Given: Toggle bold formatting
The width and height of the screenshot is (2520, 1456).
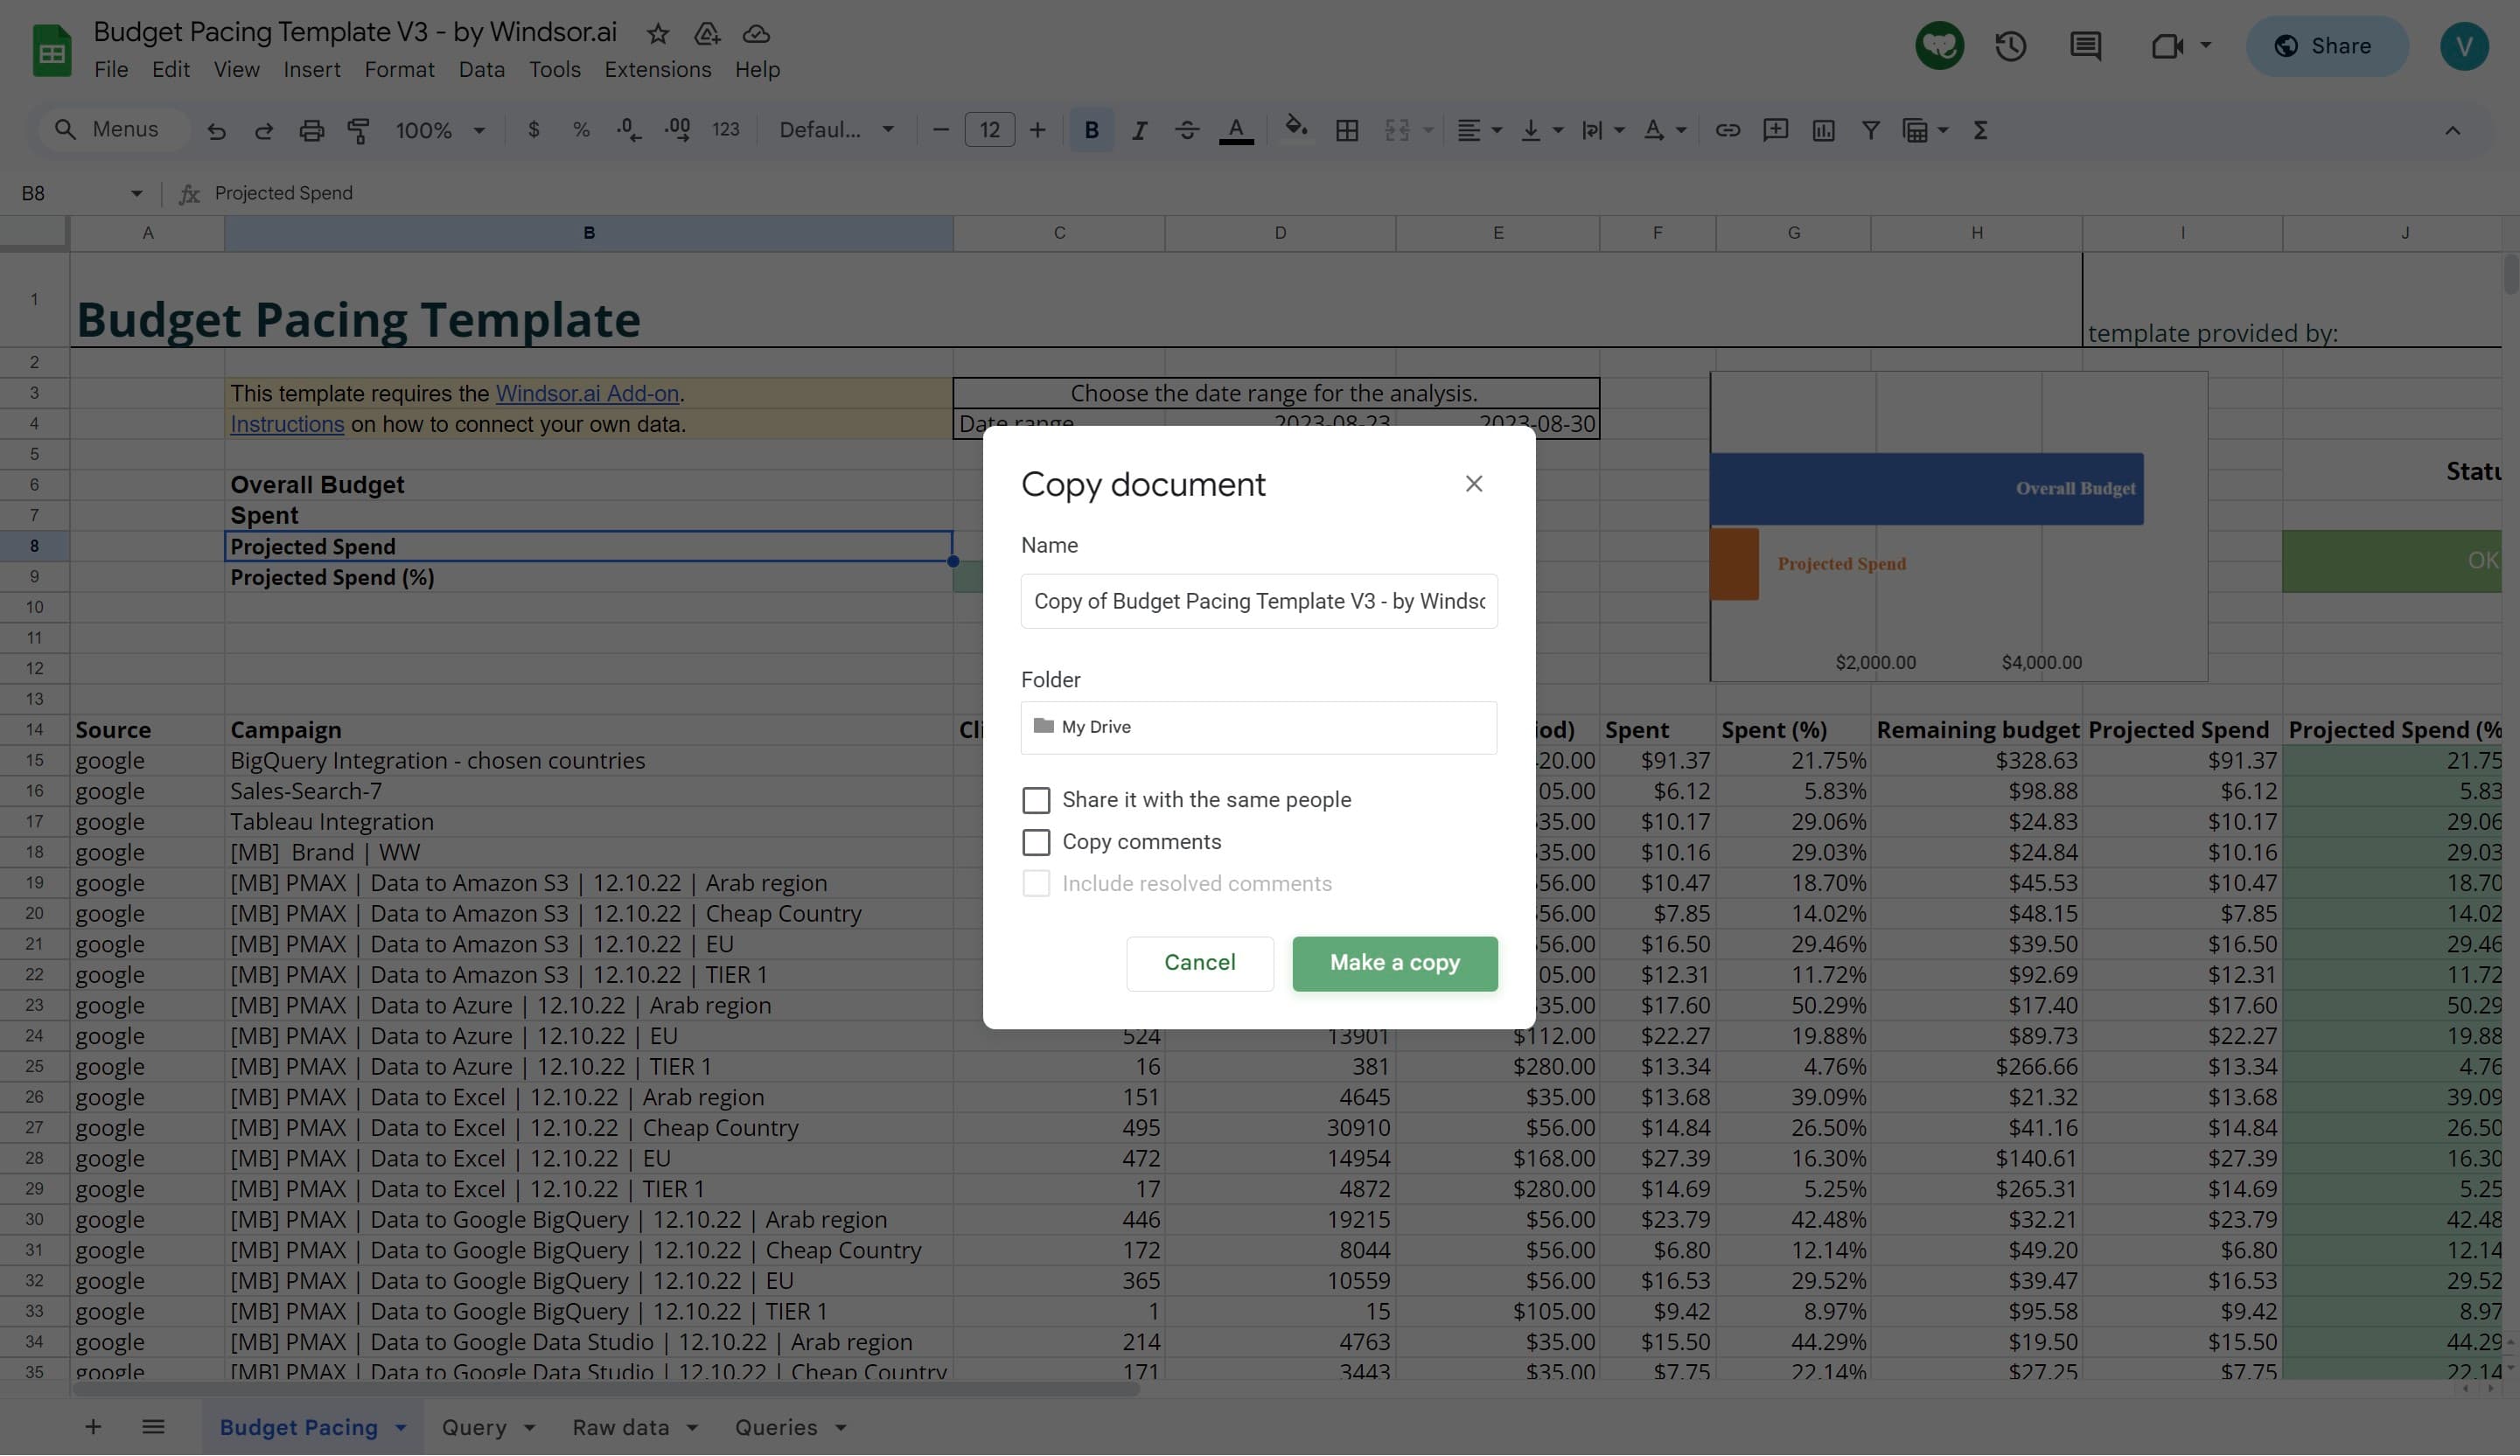Looking at the screenshot, I should [x=1091, y=130].
